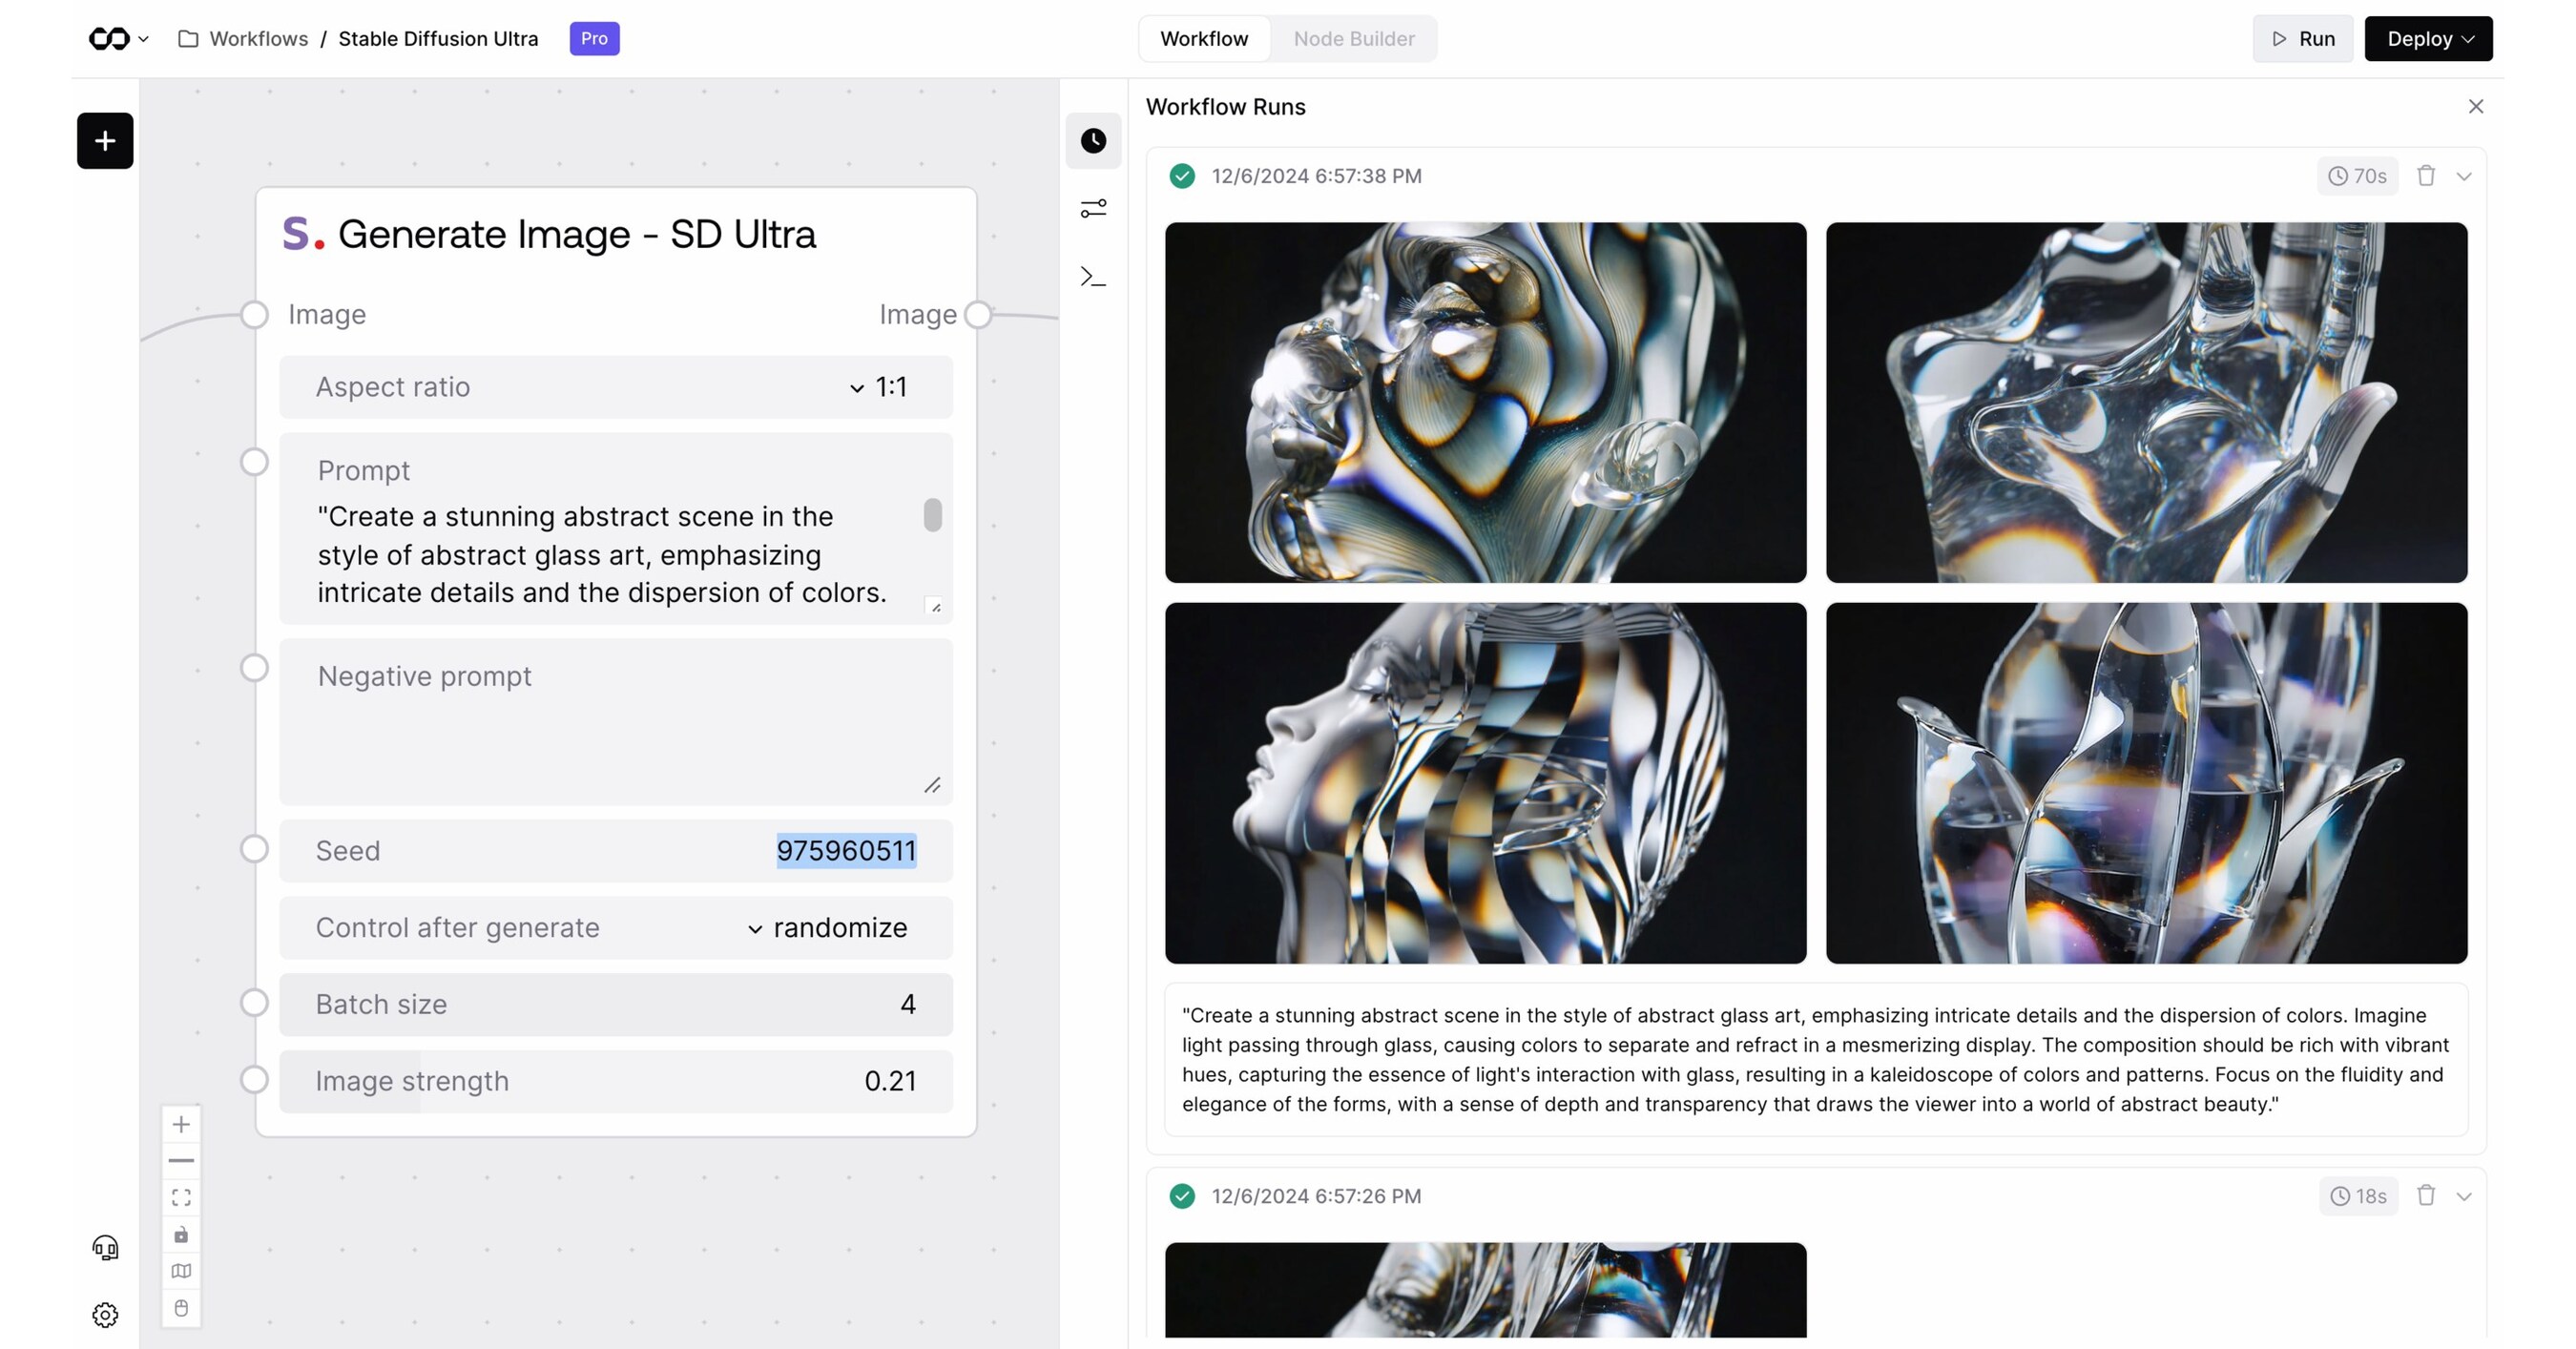2576x1349 pixels.
Task: Delete the 70s workflow run
Action: [x=2426, y=175]
